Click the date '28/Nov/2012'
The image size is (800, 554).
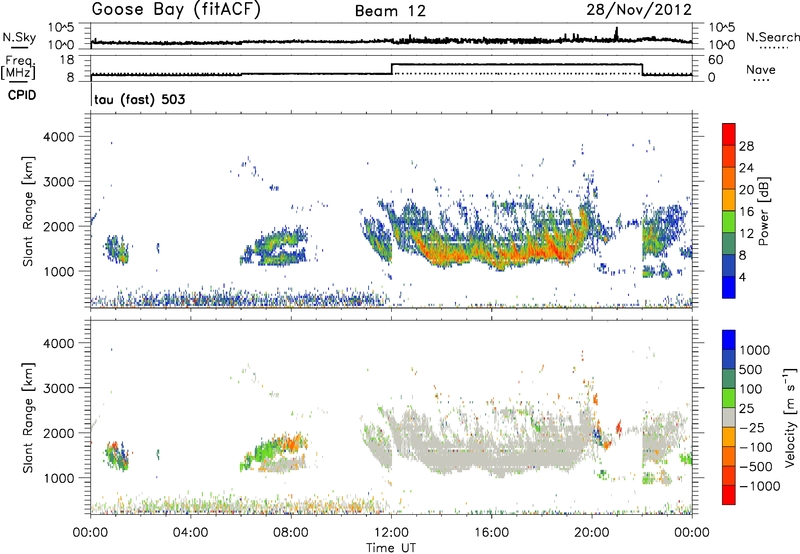point(639,9)
